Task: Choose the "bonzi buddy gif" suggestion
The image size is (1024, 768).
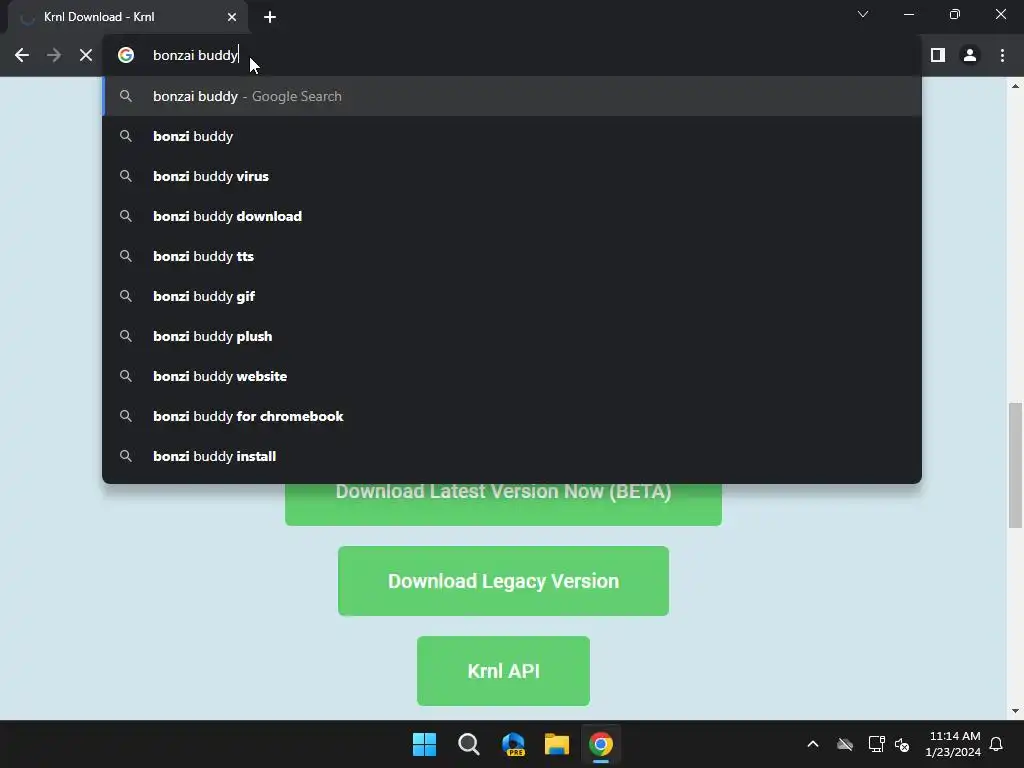Action: [512, 296]
